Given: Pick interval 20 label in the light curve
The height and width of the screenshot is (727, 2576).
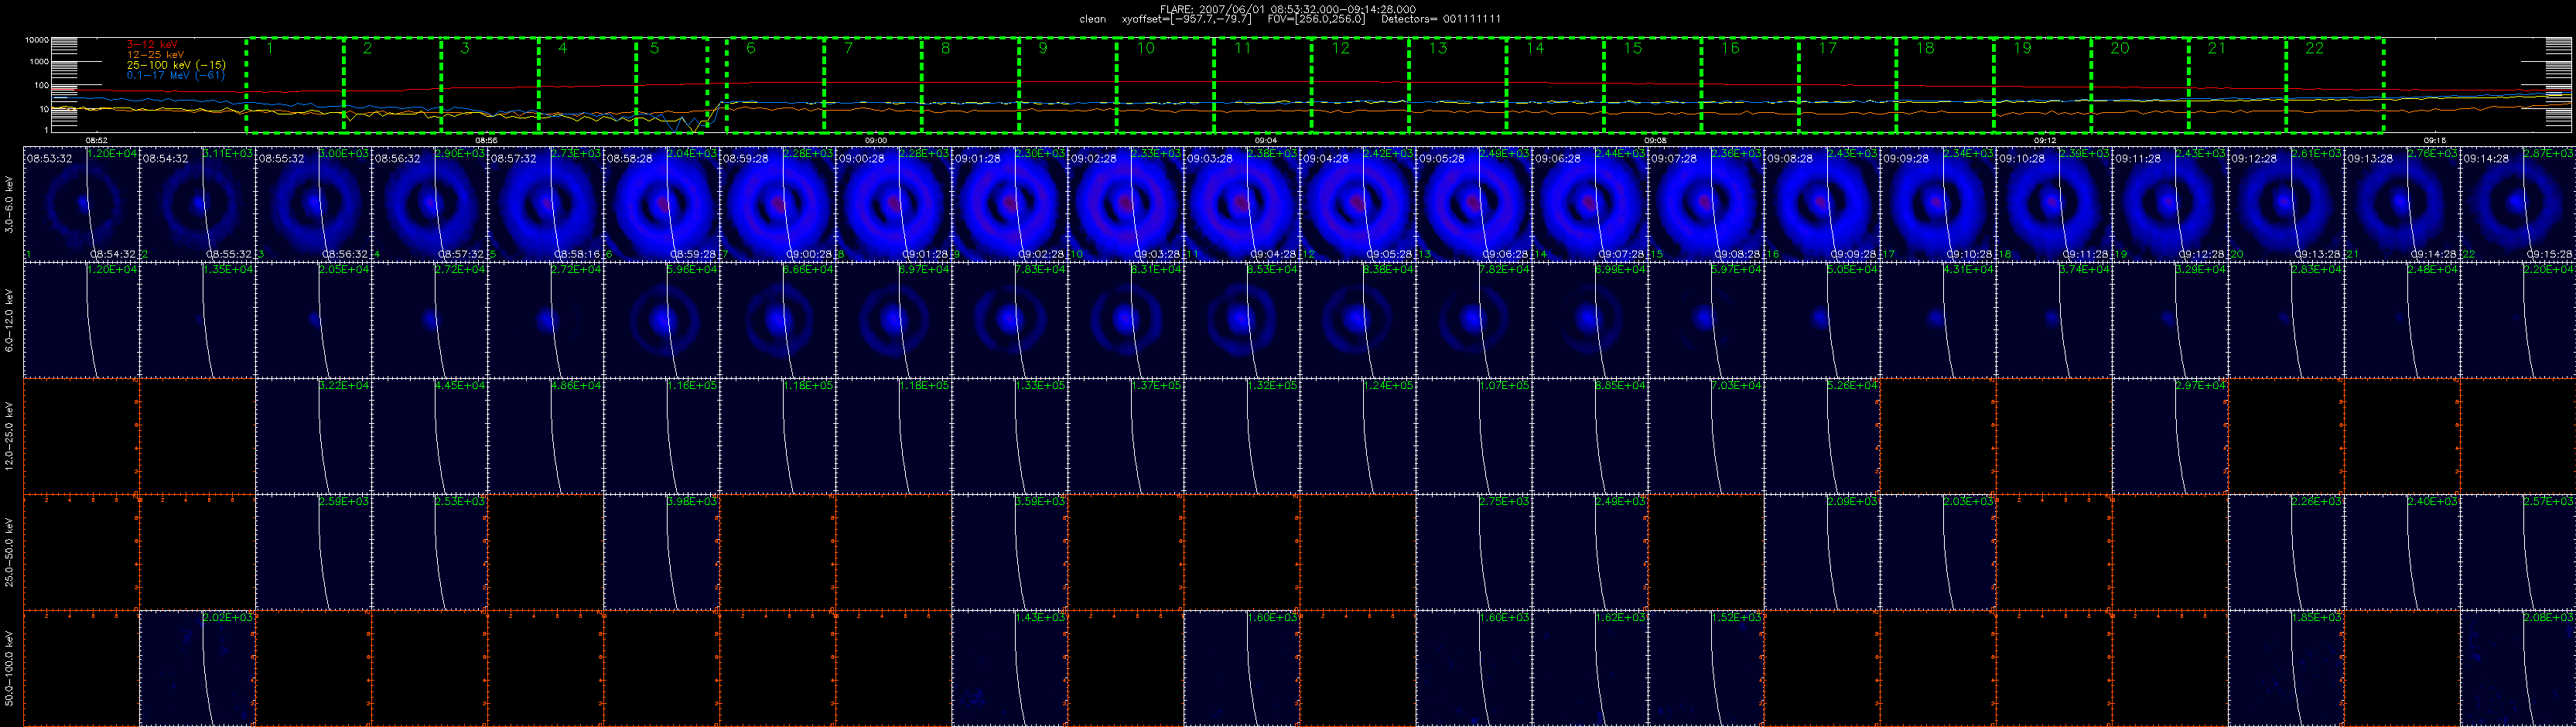Looking at the screenshot, I should pos(2120,48).
